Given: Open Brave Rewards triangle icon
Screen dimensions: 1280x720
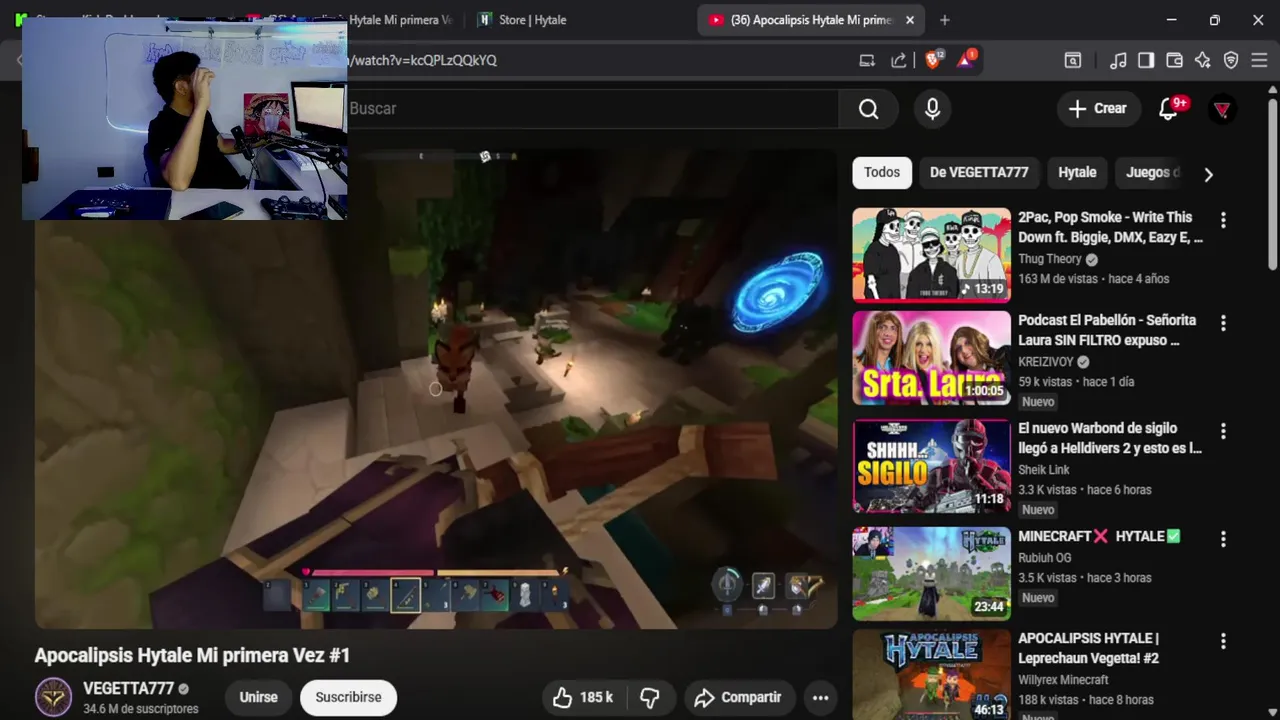Looking at the screenshot, I should (x=965, y=60).
